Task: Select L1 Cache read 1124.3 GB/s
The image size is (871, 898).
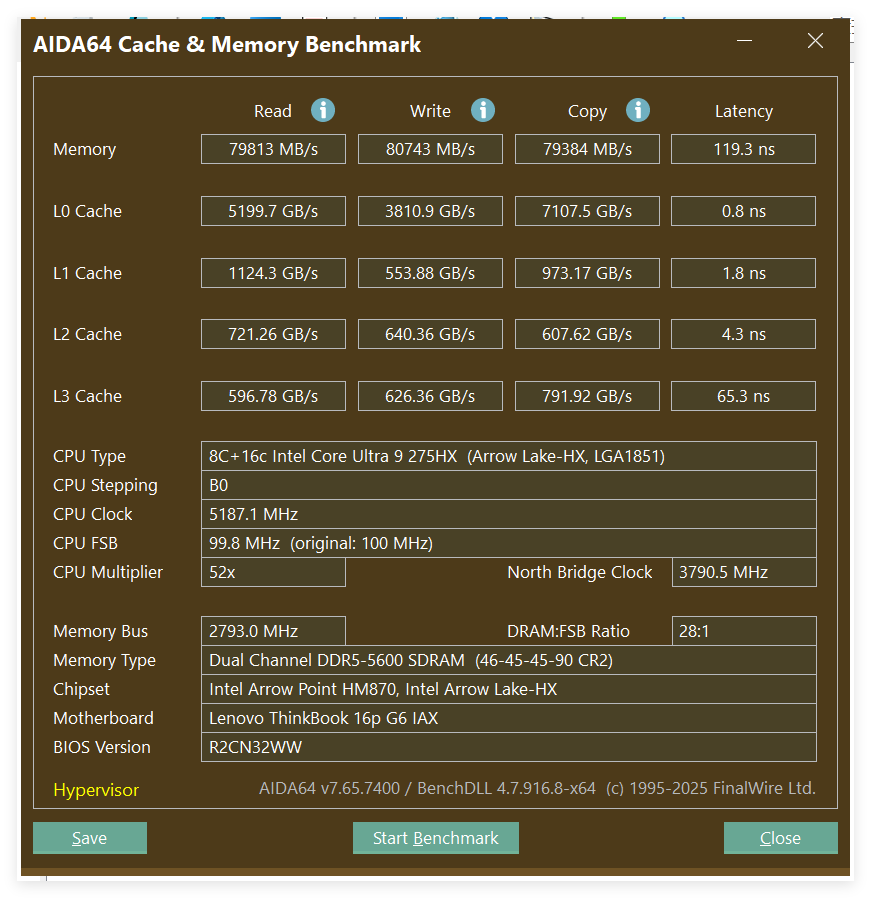Action: click(273, 273)
